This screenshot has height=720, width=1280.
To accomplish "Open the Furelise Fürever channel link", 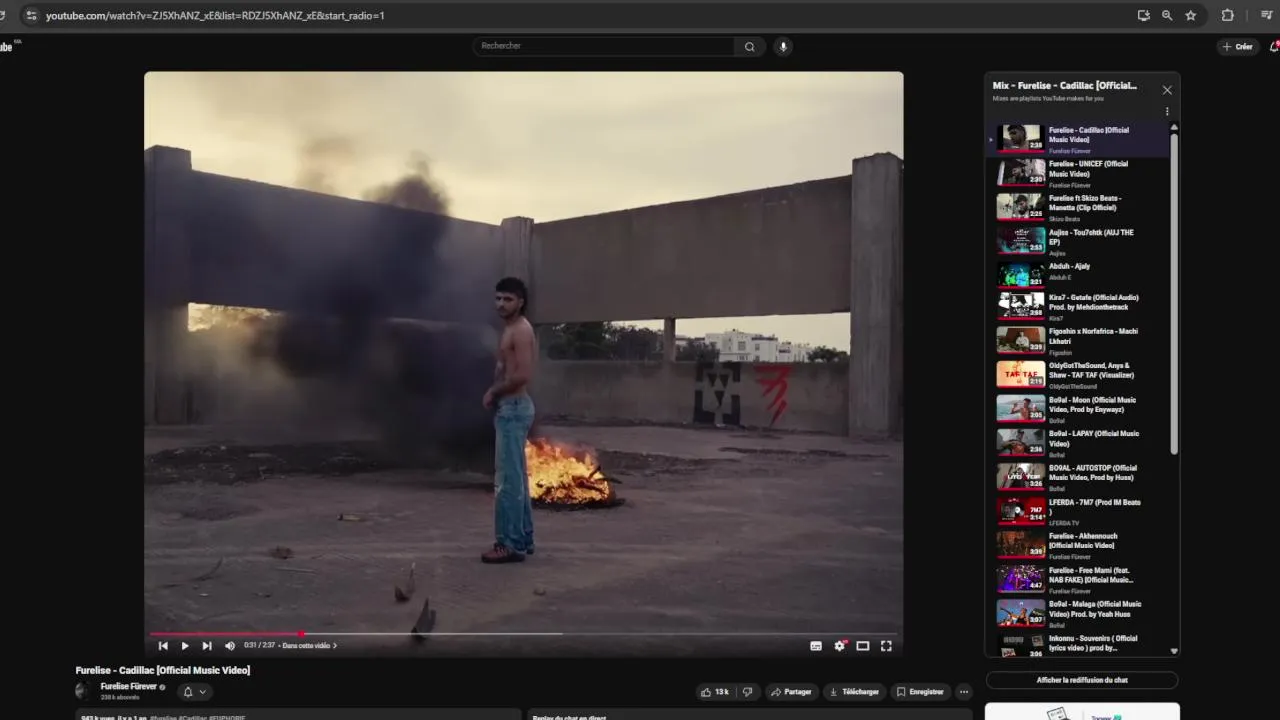I will pos(129,687).
